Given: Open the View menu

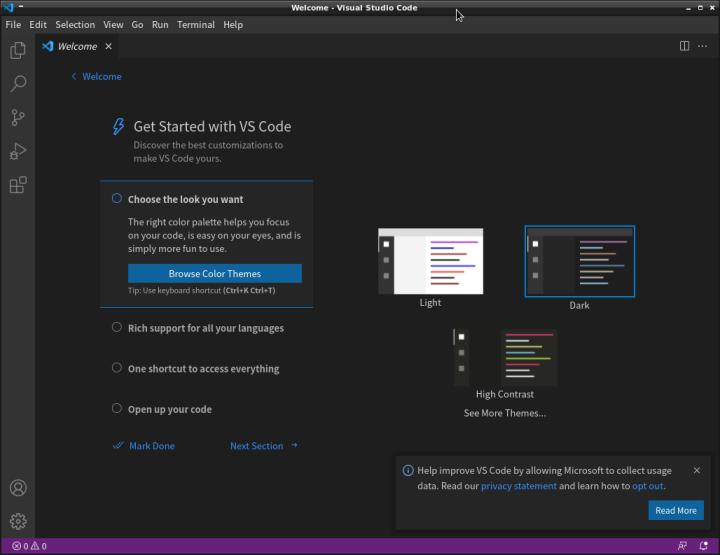Looking at the screenshot, I should click(x=113, y=25).
